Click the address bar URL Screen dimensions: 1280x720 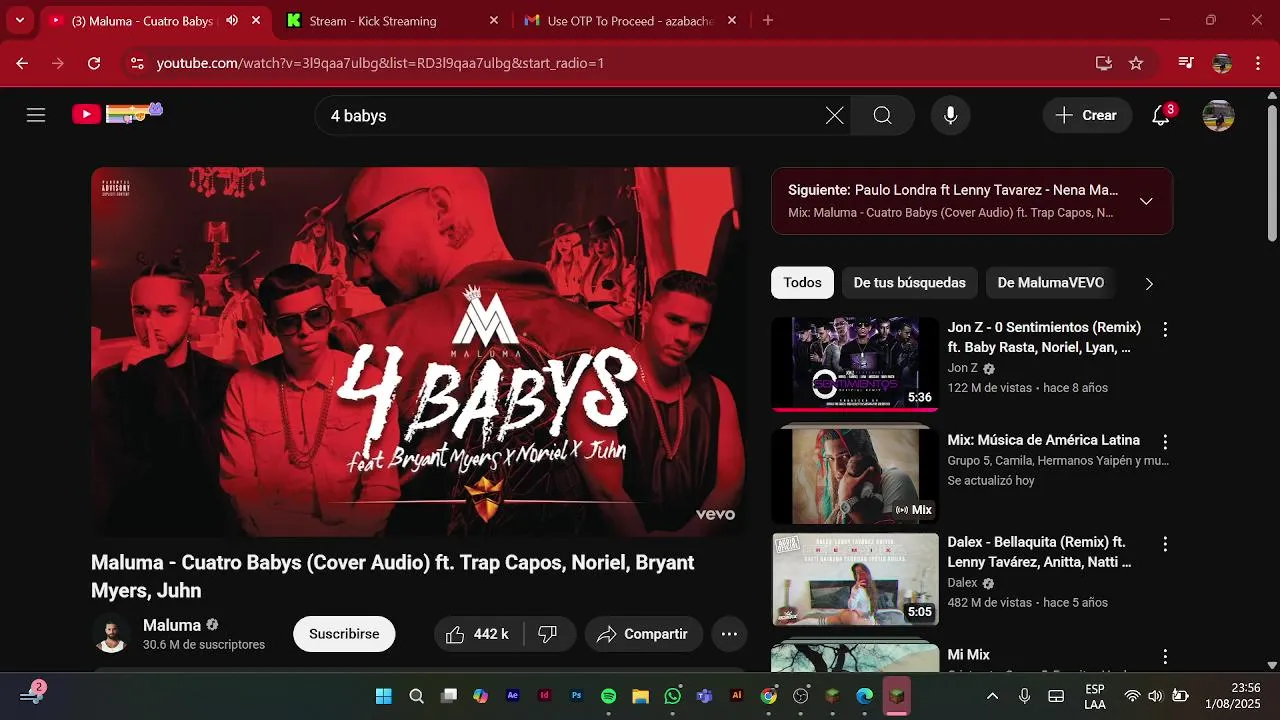coord(380,63)
